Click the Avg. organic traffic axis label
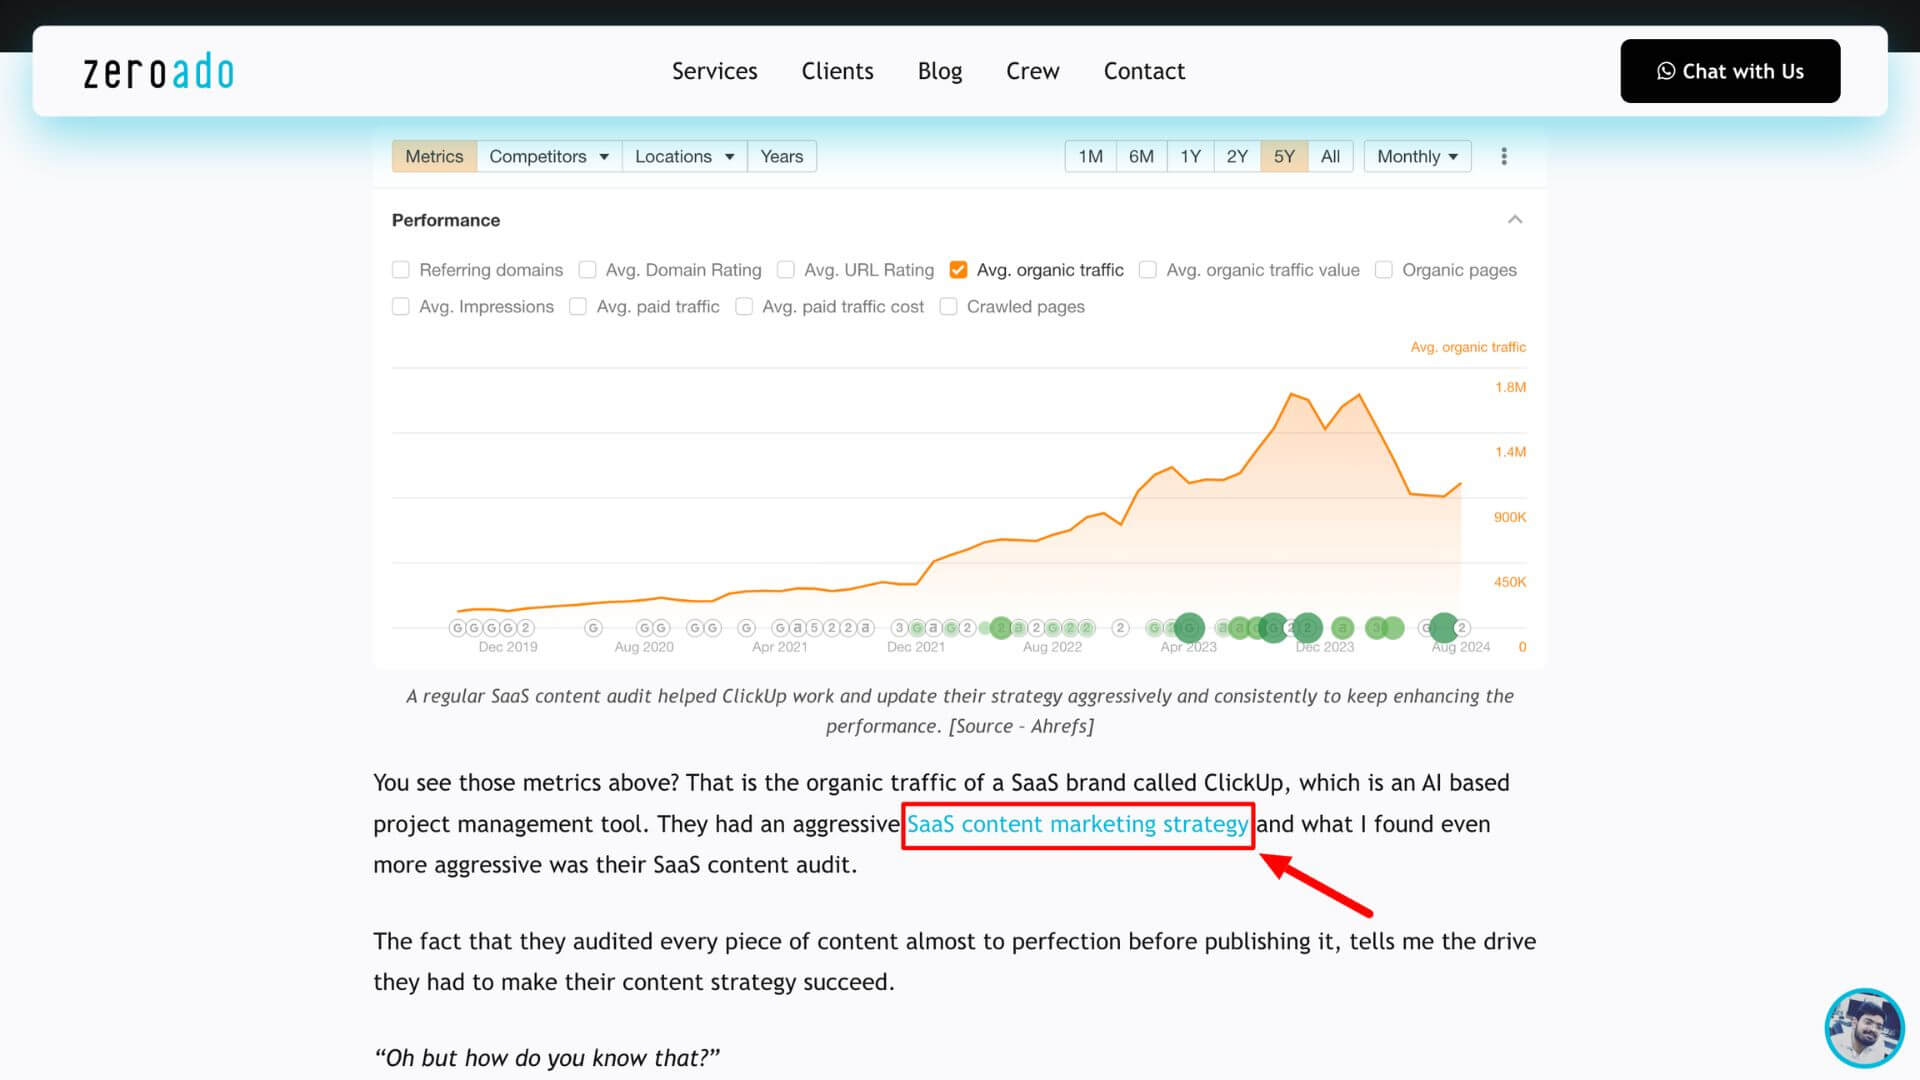Image resolution: width=1920 pixels, height=1080 pixels. (1468, 347)
